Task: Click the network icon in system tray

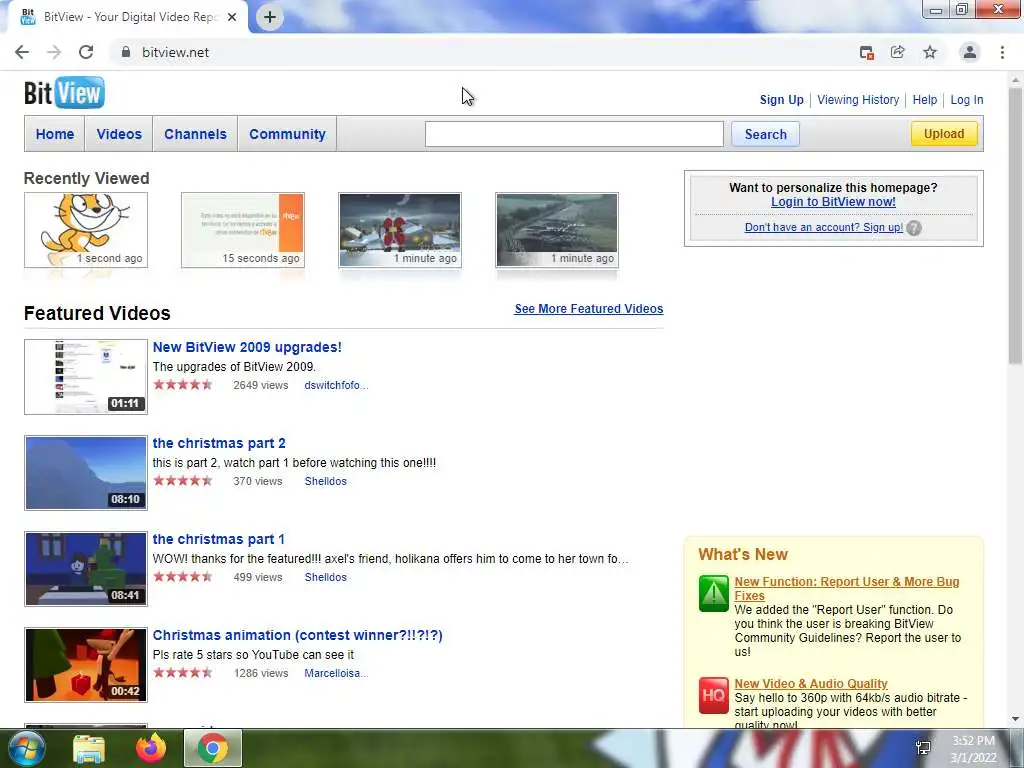Action: pyautogui.click(x=923, y=748)
